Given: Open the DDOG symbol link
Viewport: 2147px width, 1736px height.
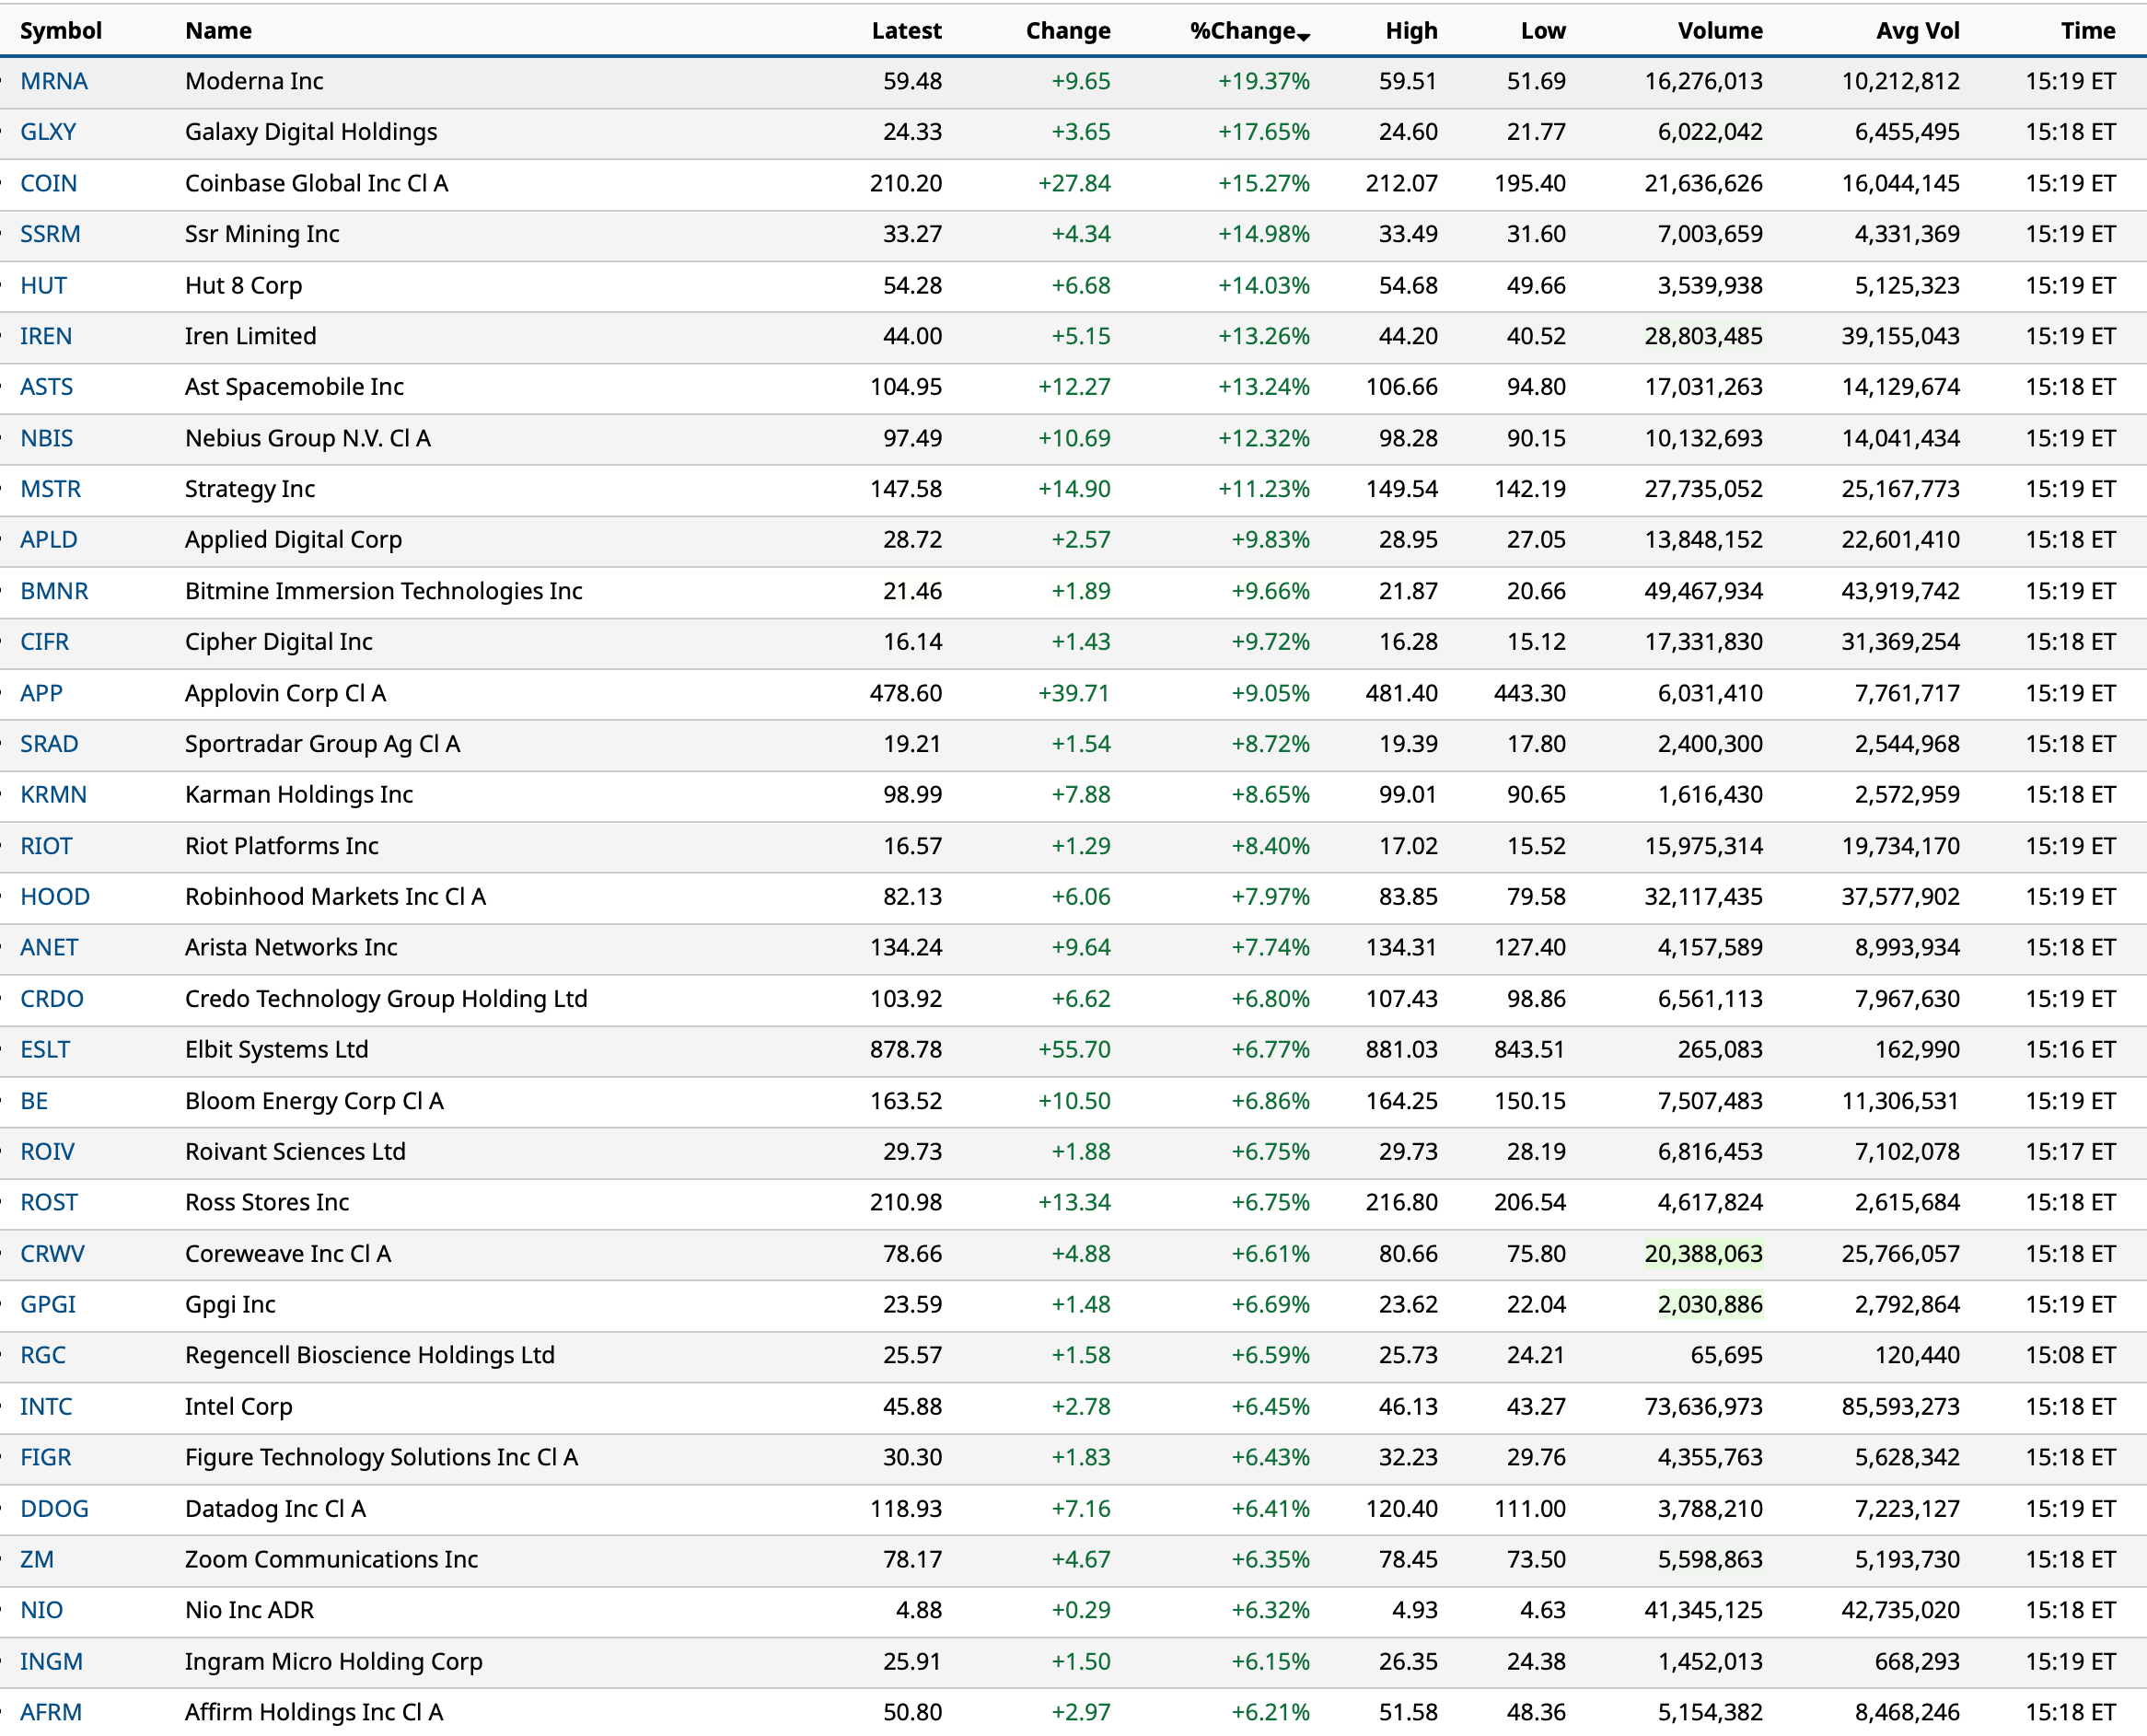Looking at the screenshot, I should (54, 1509).
